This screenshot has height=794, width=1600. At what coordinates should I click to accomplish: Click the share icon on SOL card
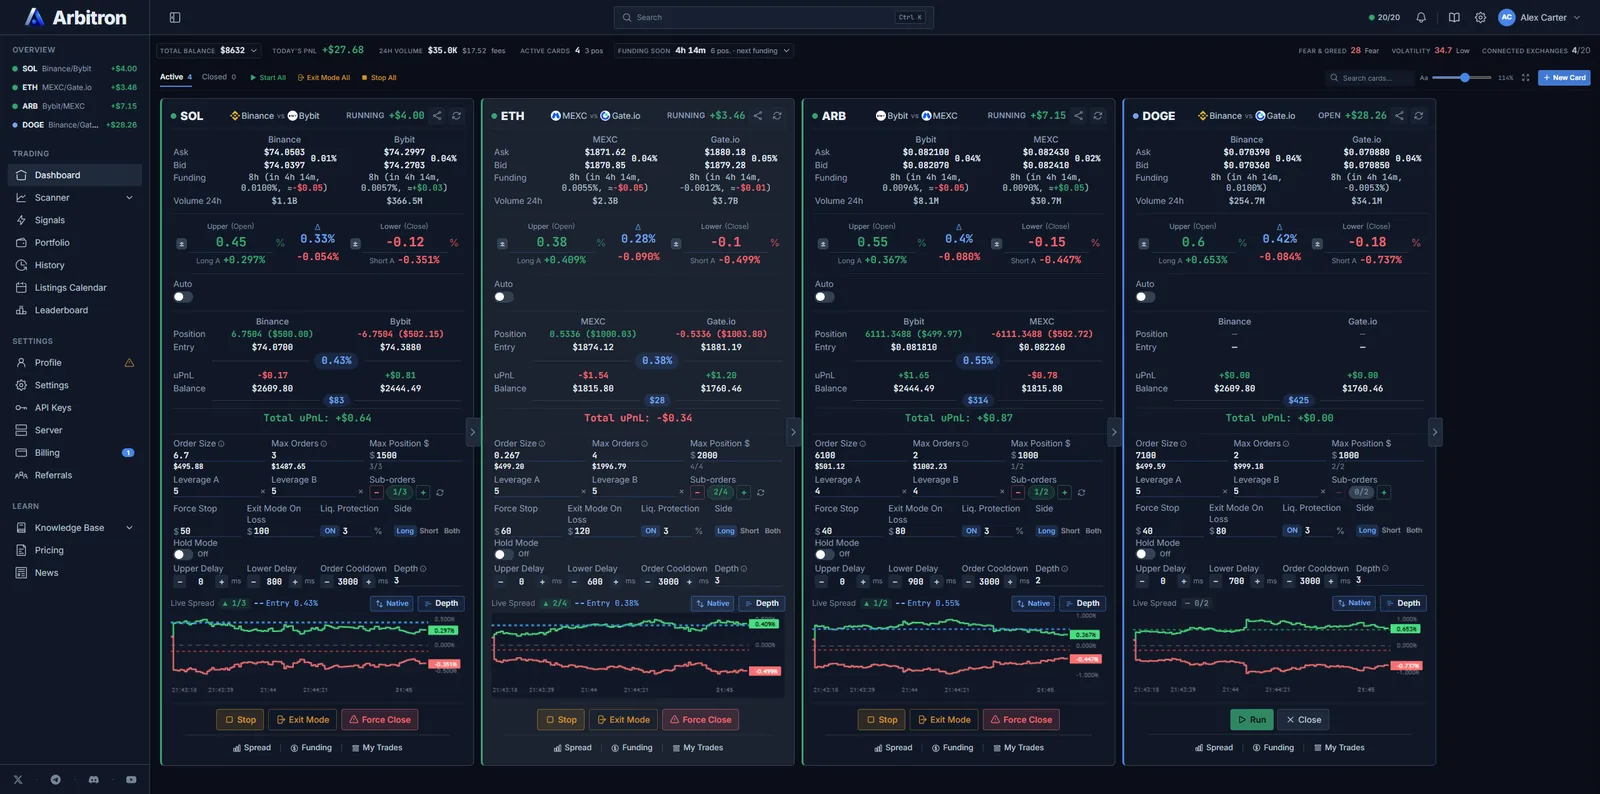437,116
